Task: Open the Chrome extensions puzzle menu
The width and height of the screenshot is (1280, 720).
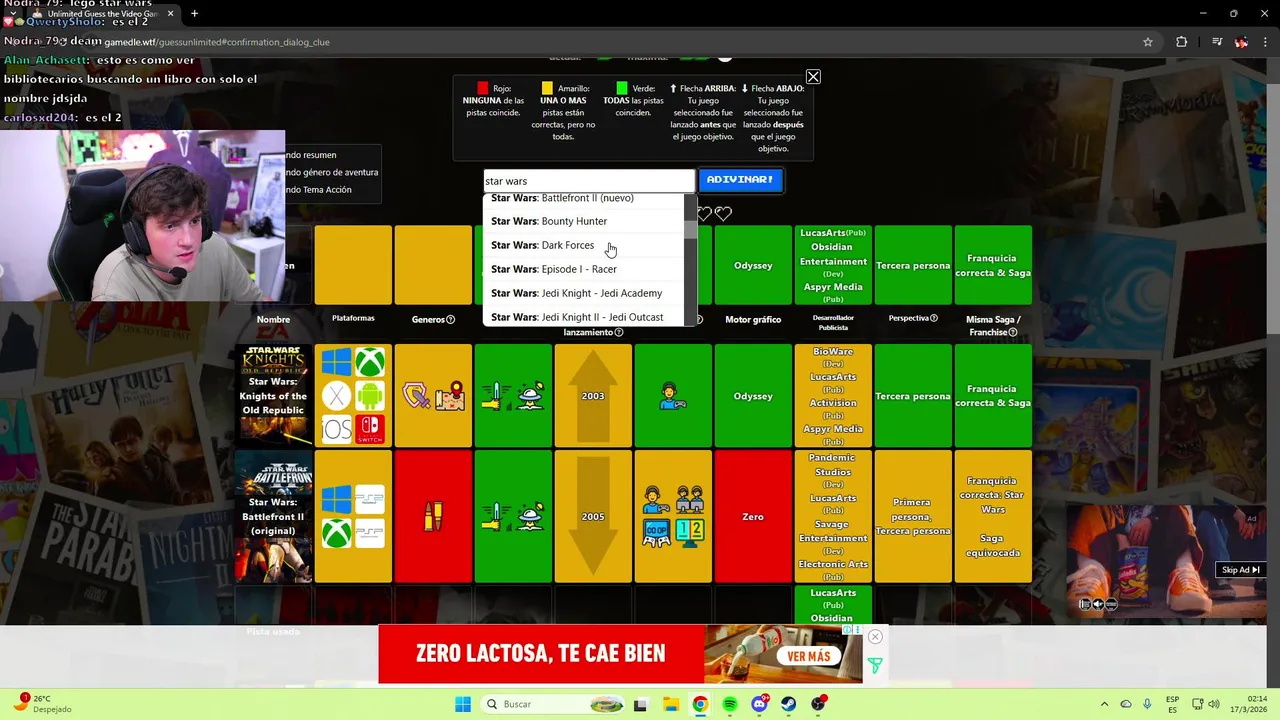Action: 1181,42
